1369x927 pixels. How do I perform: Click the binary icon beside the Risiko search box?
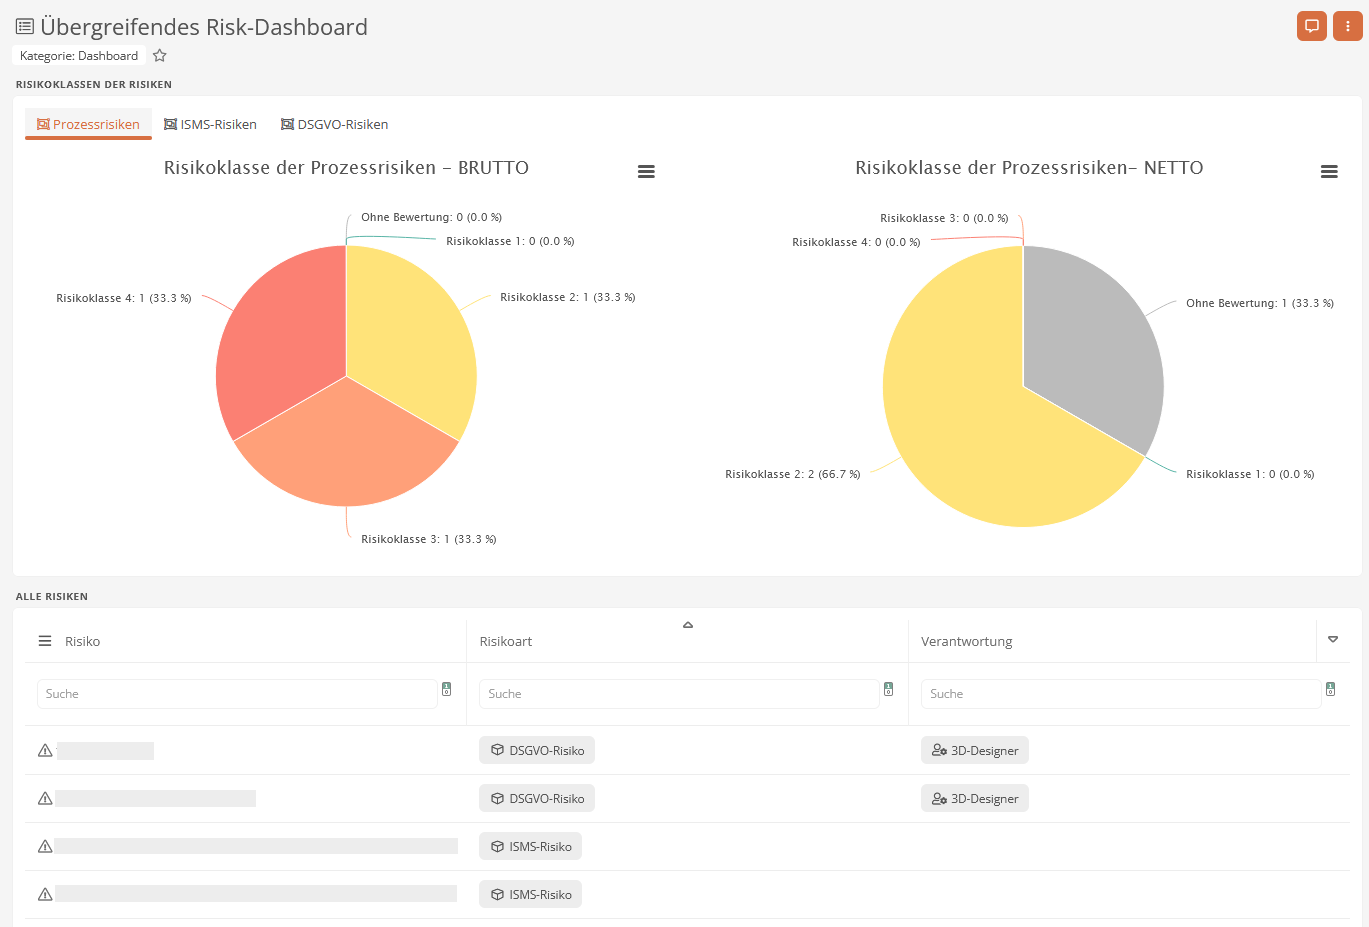click(446, 689)
